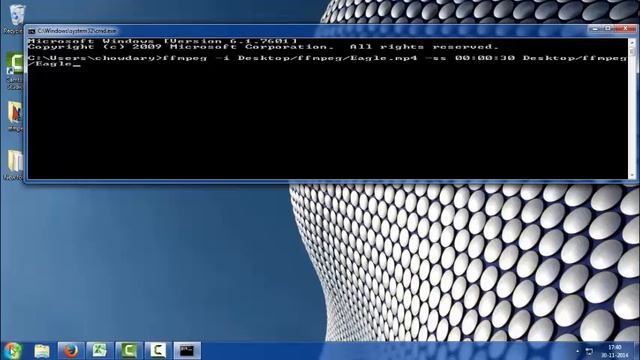Click the Command Prompt scrollbar up arrow
This screenshot has width=640, height=360.
(632, 42)
